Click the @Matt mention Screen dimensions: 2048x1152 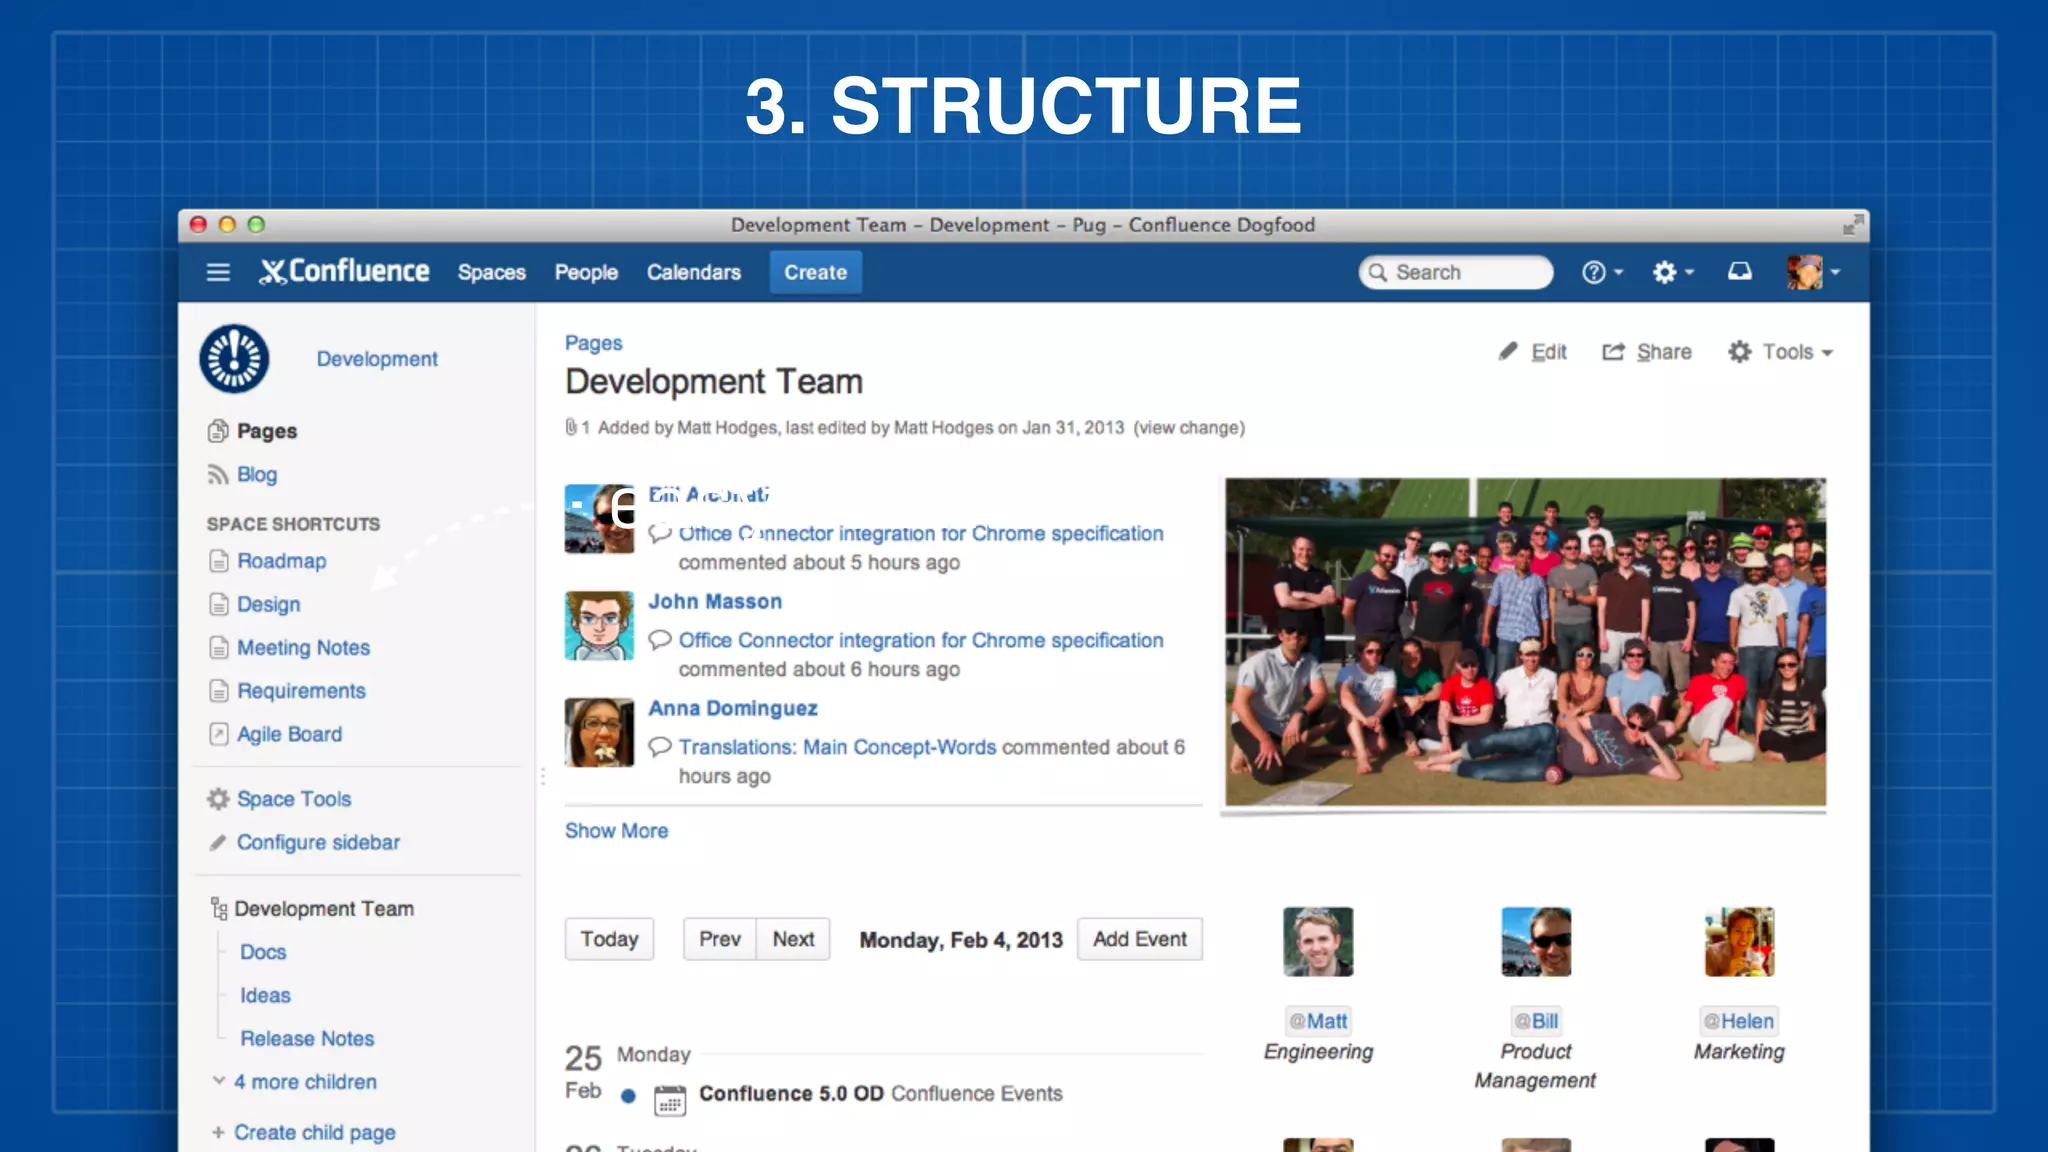click(1318, 1021)
